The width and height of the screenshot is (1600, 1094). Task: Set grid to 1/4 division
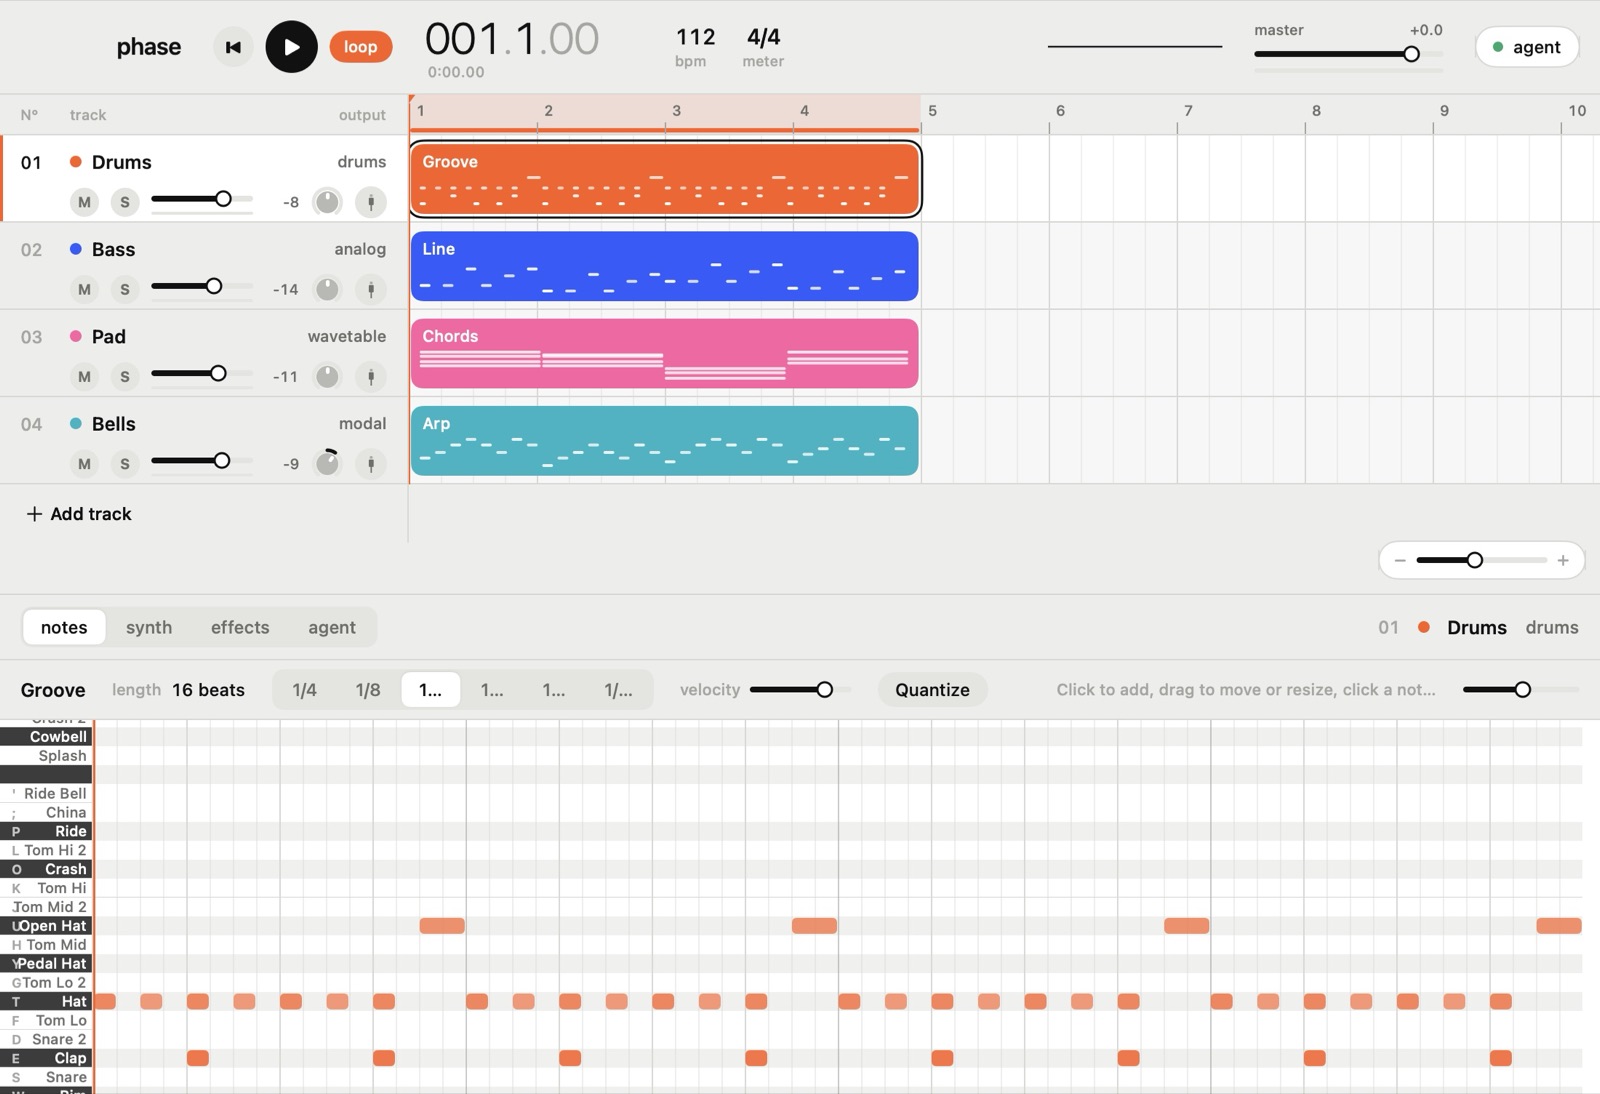(x=305, y=690)
